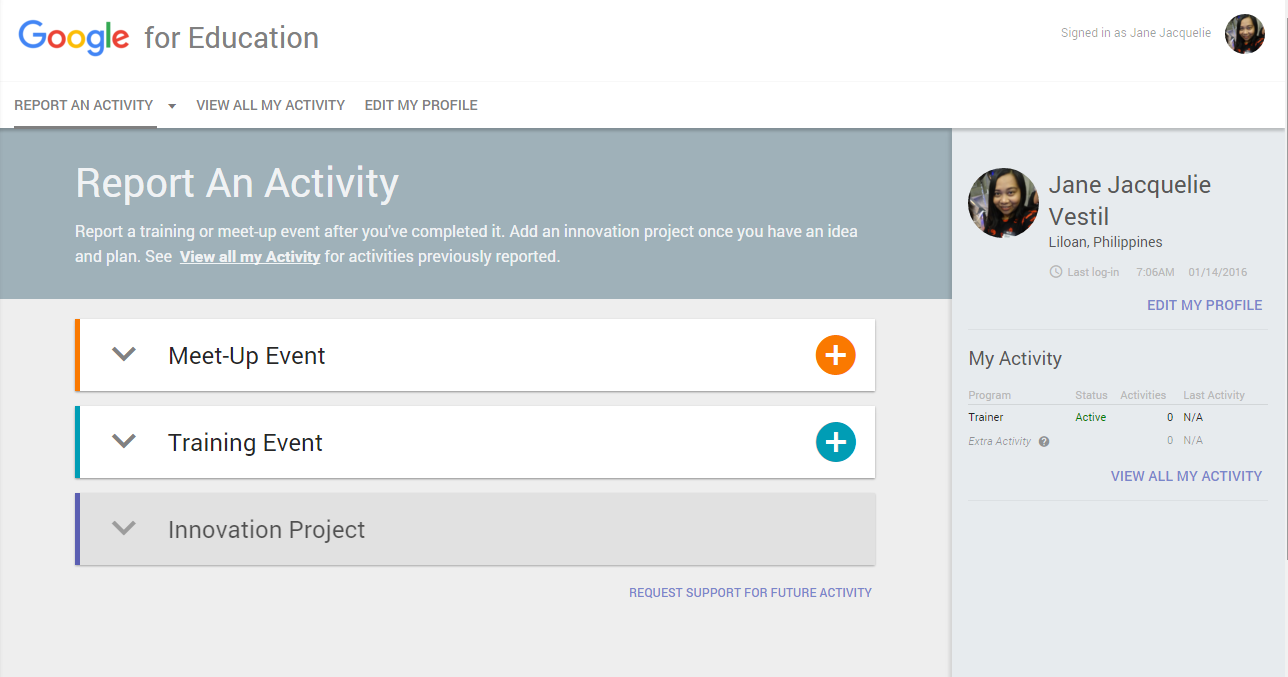The width and height of the screenshot is (1288, 677).
Task: Open the Edit My Profile tab
Action: click(x=421, y=105)
